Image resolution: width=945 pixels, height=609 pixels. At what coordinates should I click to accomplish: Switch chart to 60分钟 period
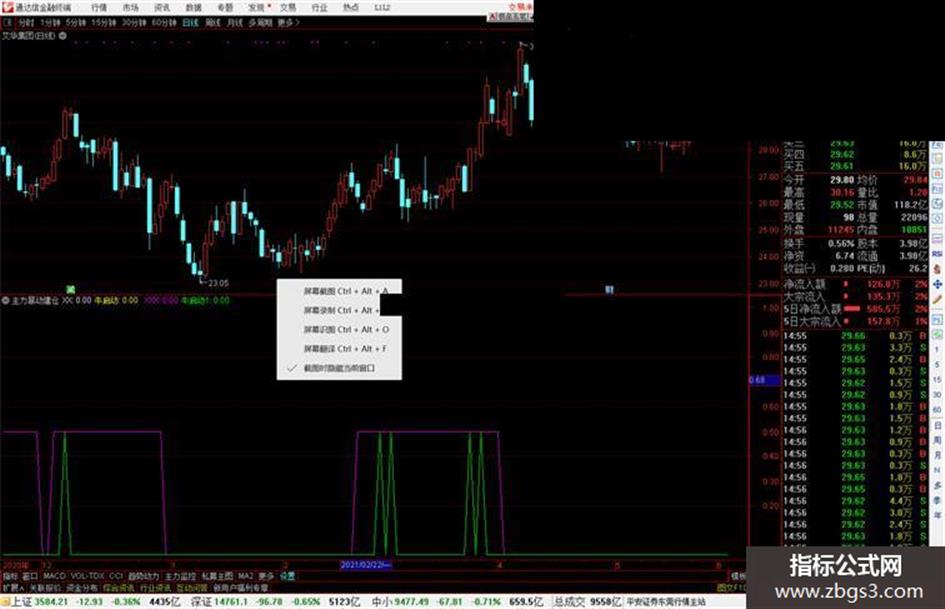(x=164, y=23)
